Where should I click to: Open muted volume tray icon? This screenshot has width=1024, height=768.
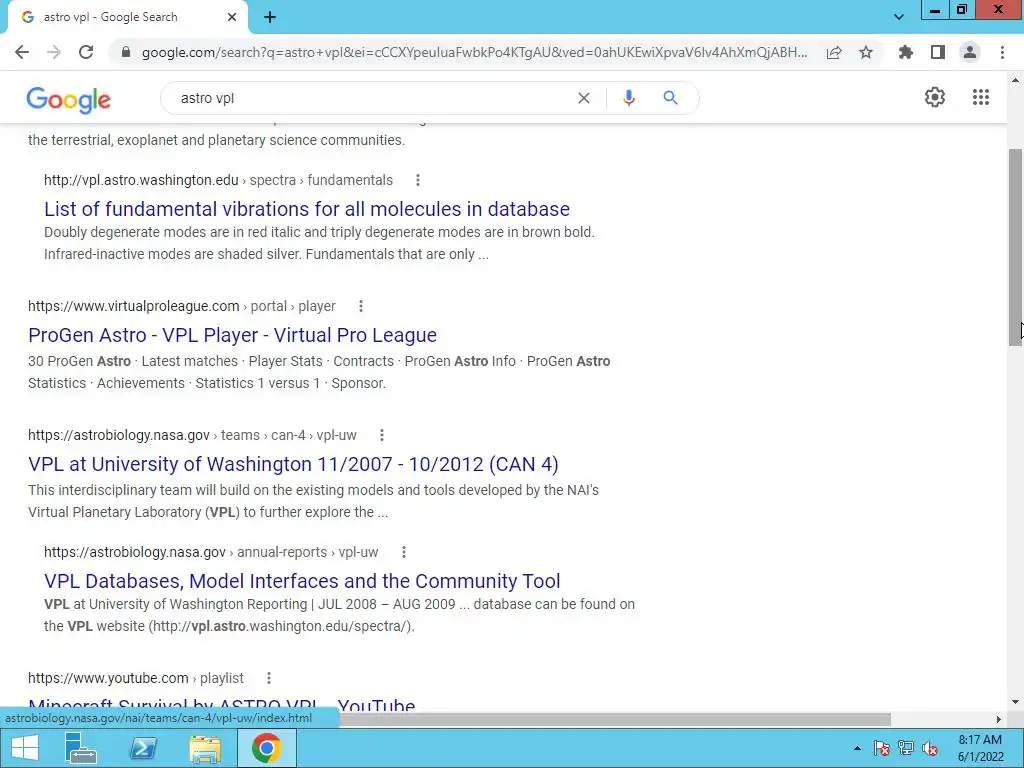(930, 748)
